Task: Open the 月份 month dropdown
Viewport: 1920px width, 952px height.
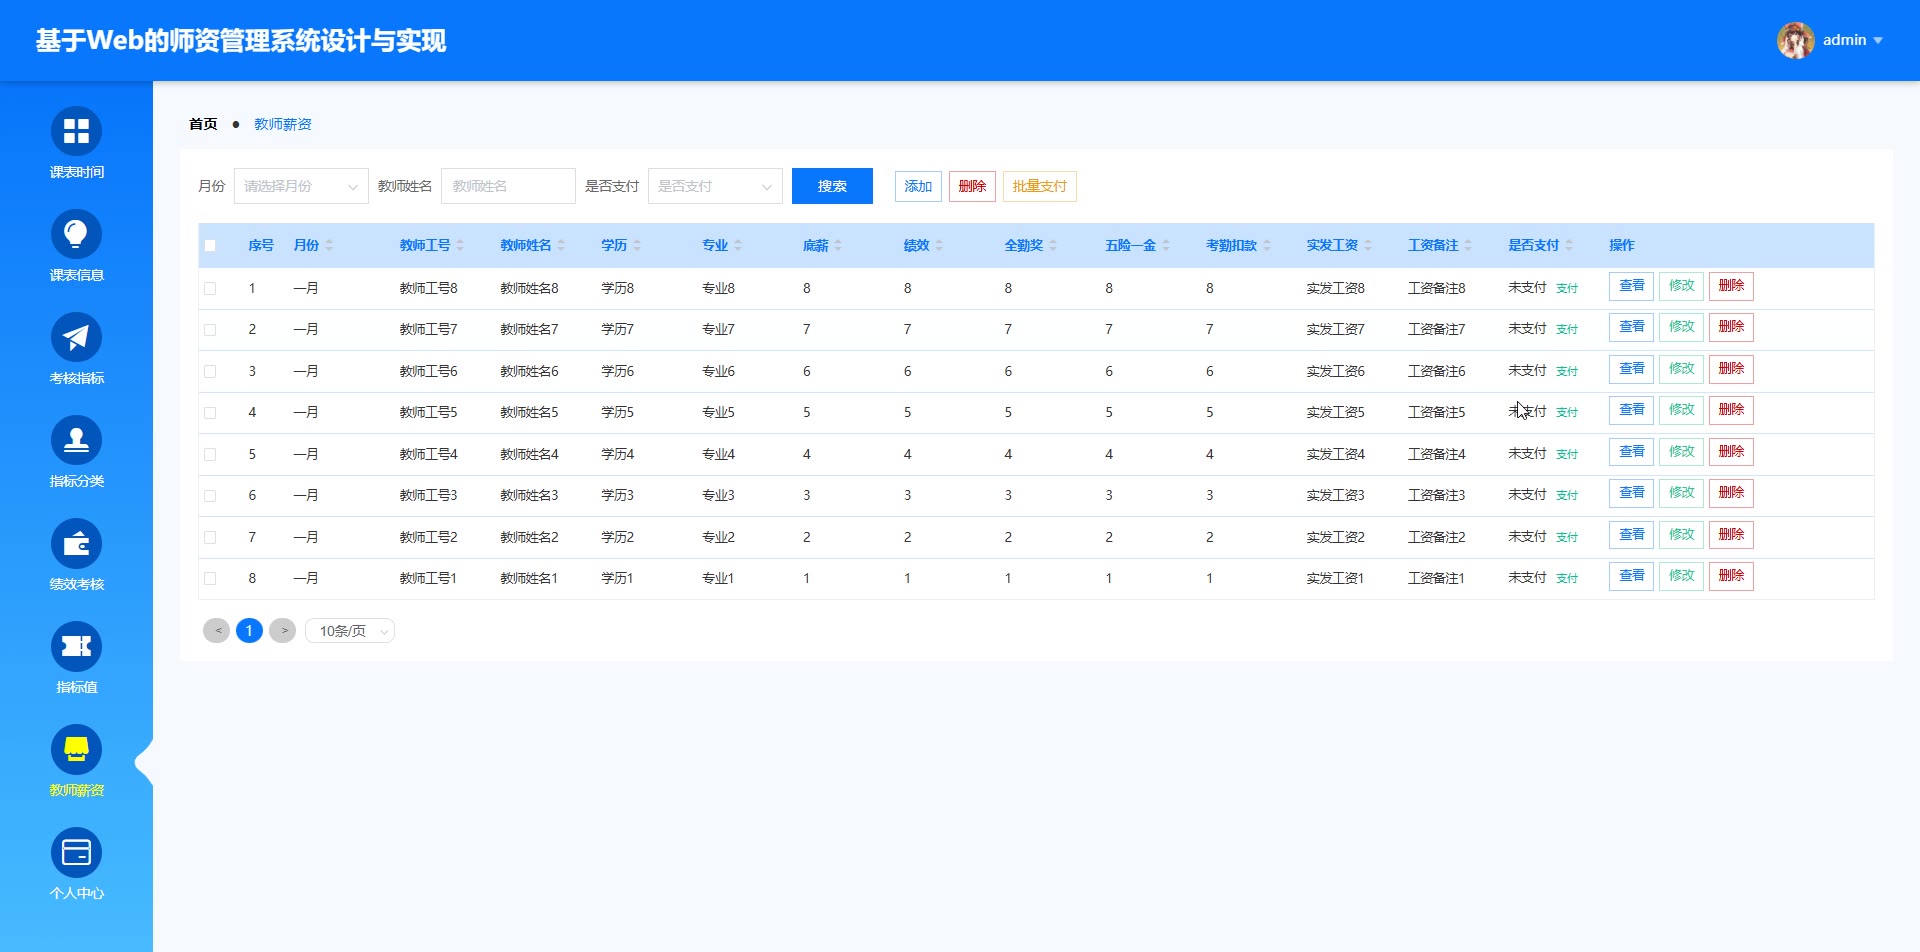Action: (x=301, y=187)
